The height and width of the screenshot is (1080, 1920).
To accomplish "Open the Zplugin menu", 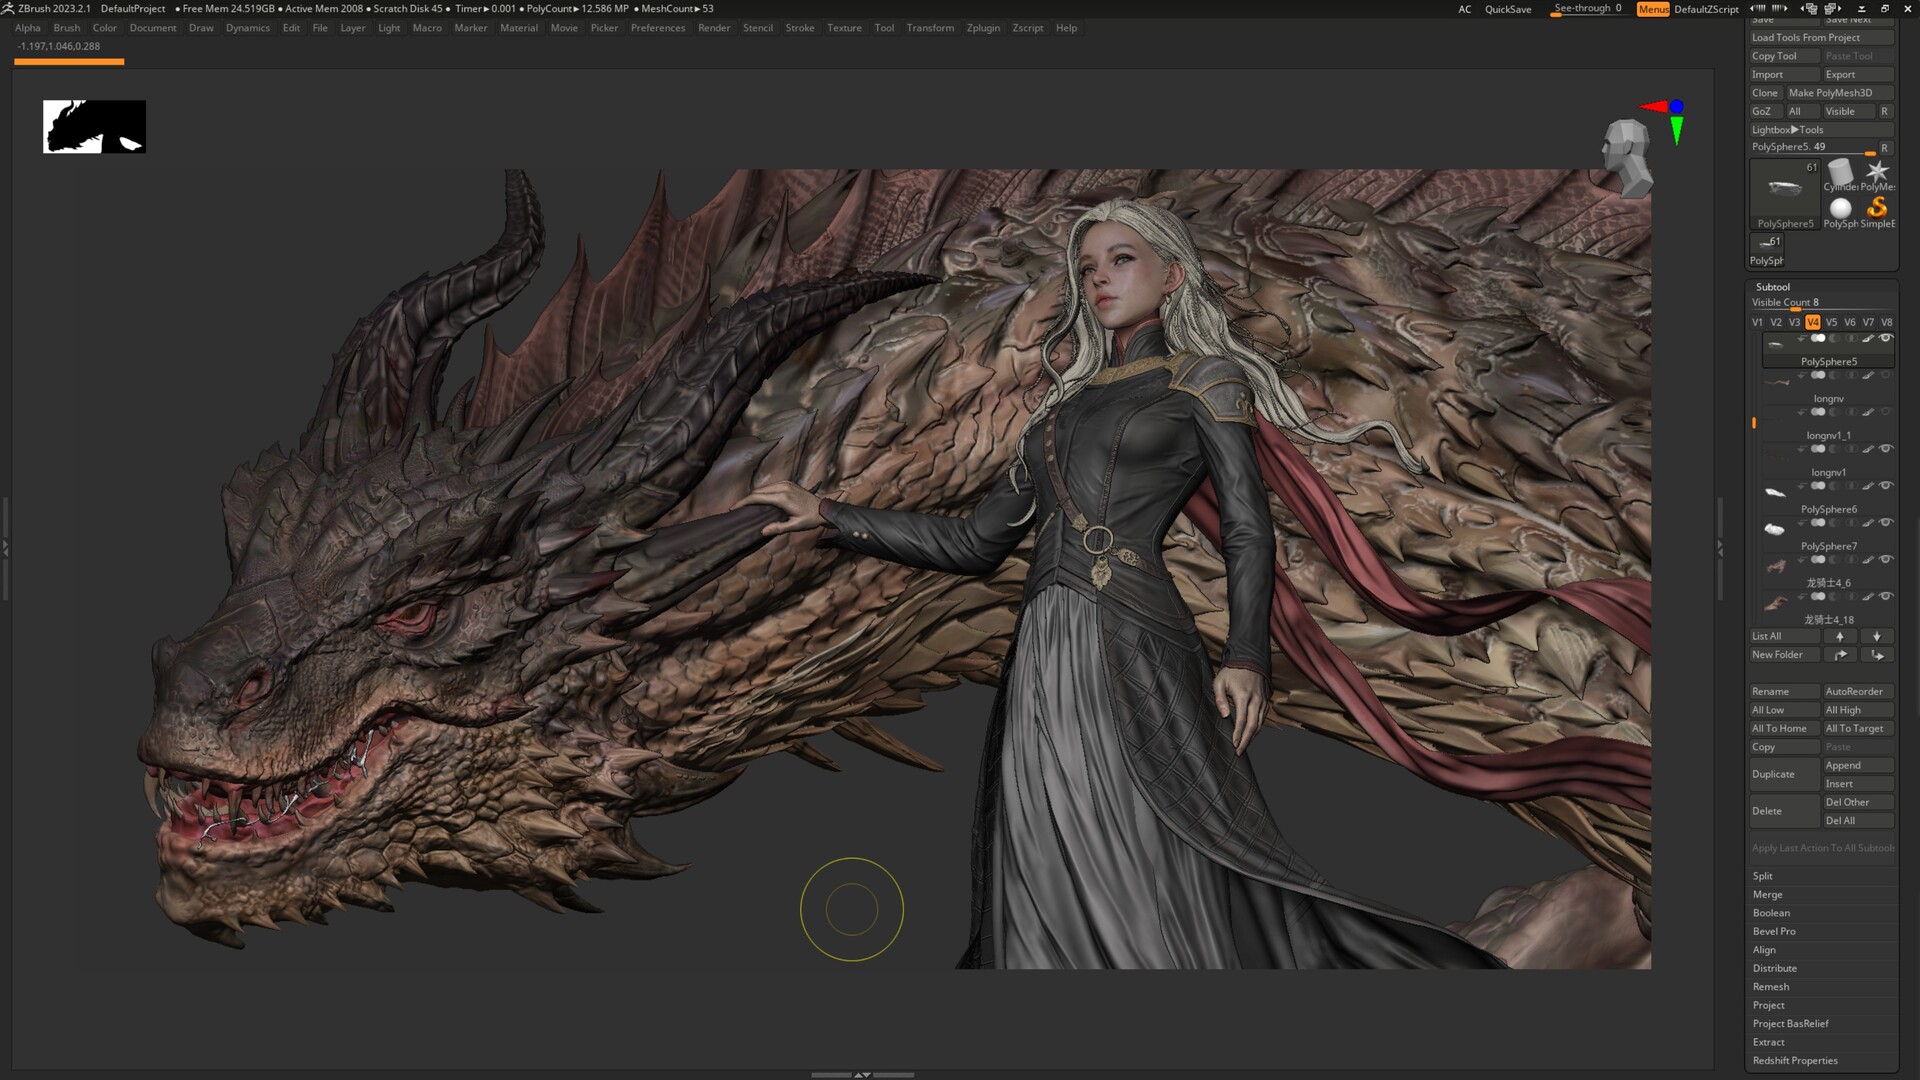I will tap(982, 28).
